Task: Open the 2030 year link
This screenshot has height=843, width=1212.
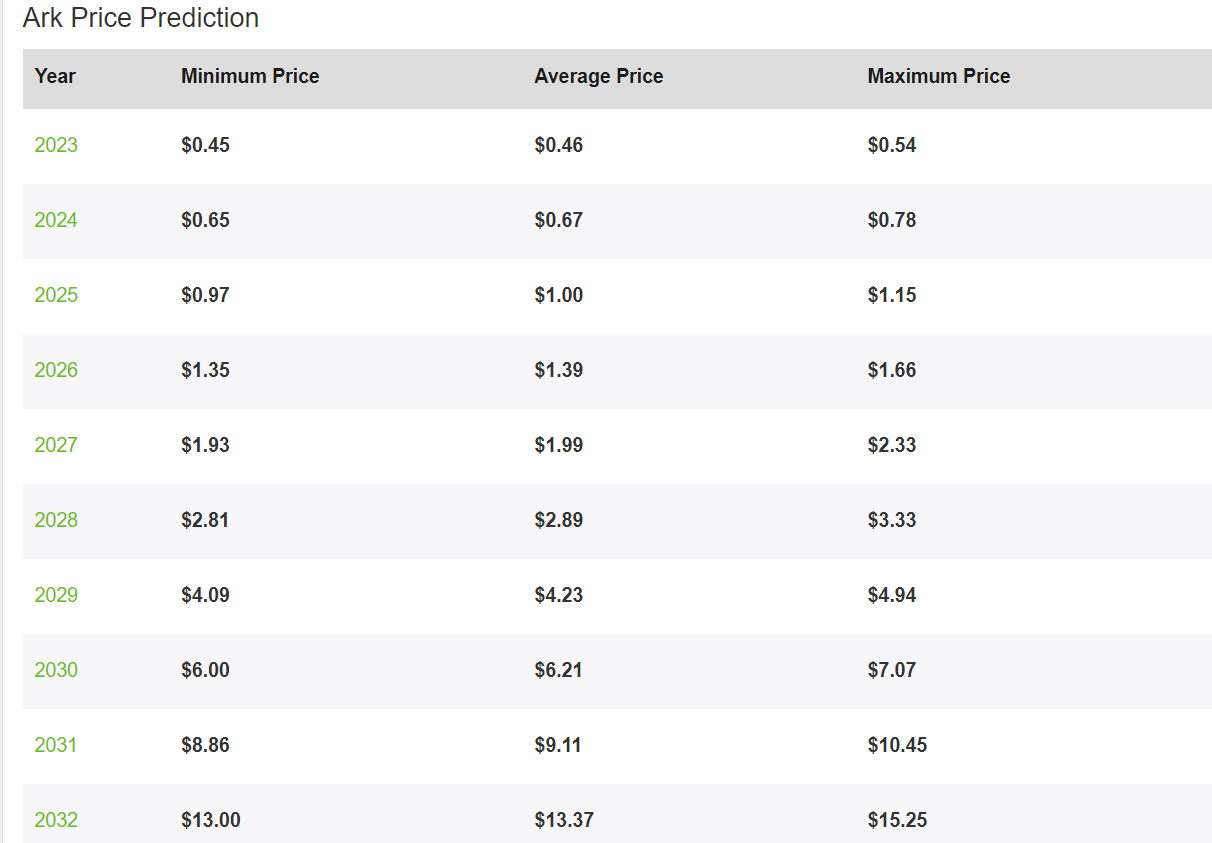Action: pos(56,670)
